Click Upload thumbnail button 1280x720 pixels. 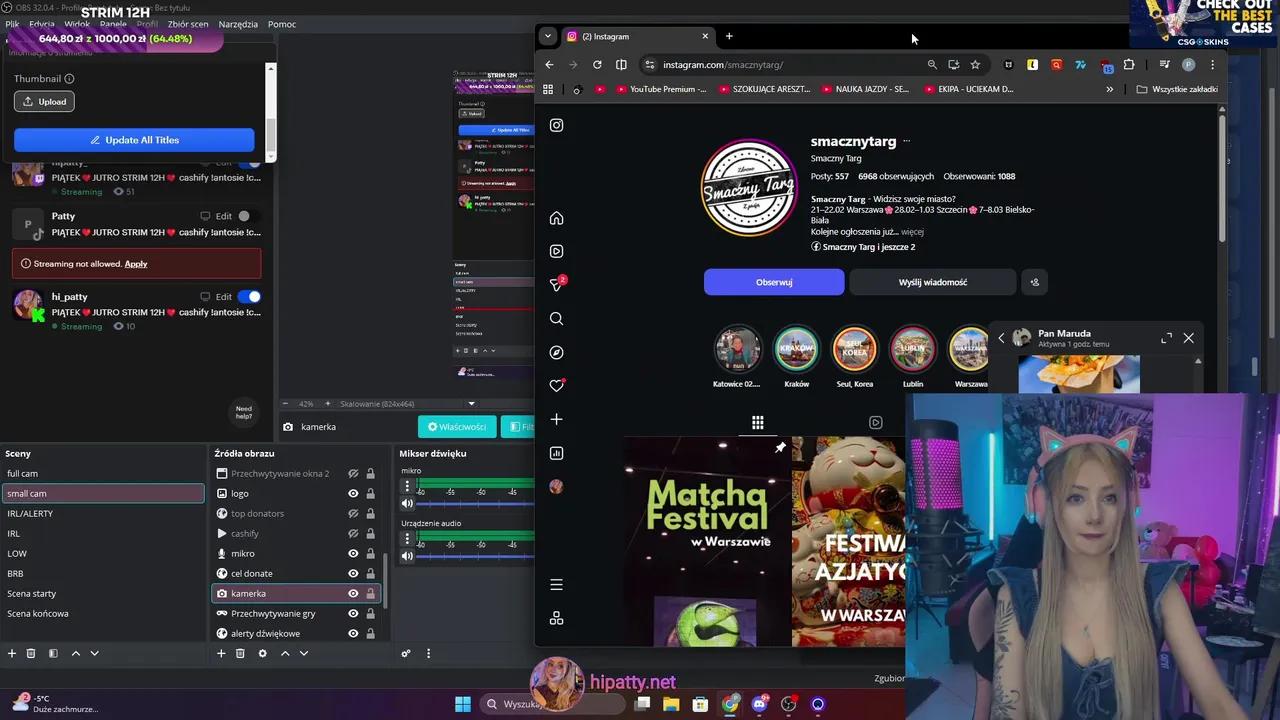point(44,101)
